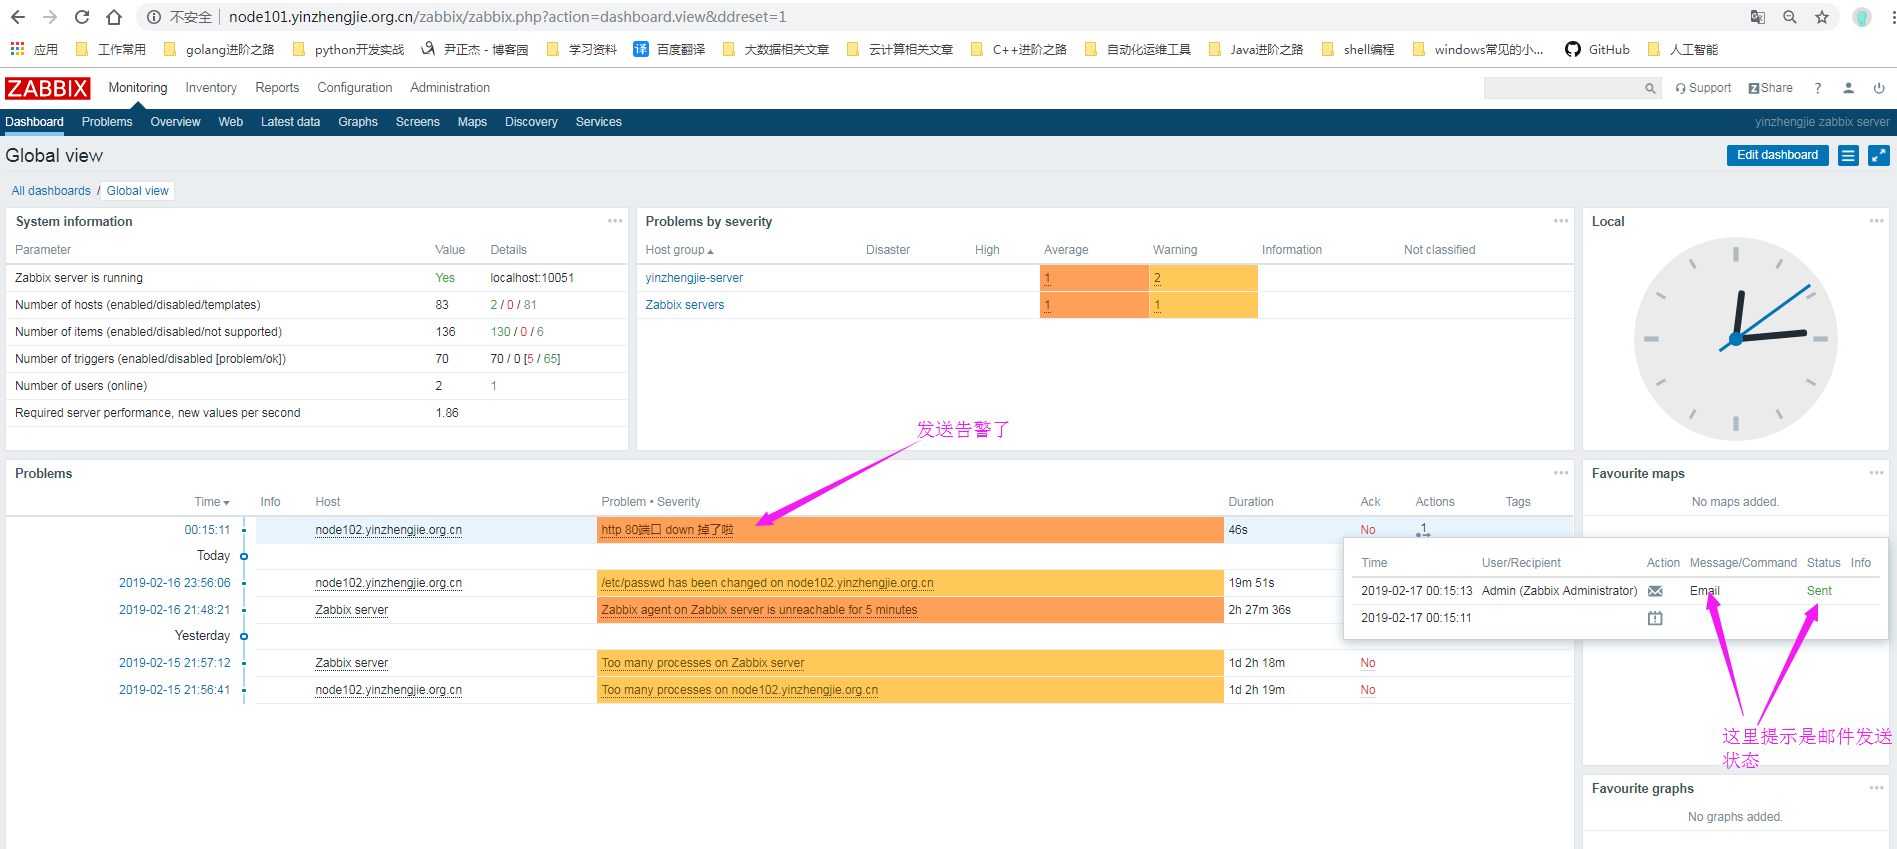1897x849 pixels.
Task: Click the analog clock widget
Action: [1735, 339]
